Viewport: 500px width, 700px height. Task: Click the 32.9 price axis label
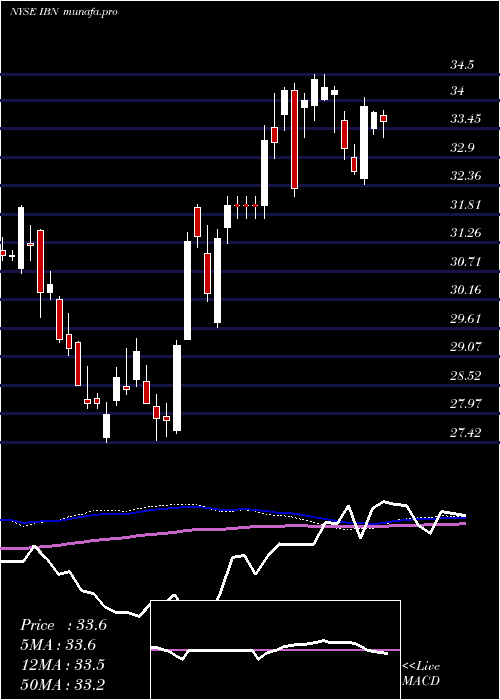pos(462,148)
